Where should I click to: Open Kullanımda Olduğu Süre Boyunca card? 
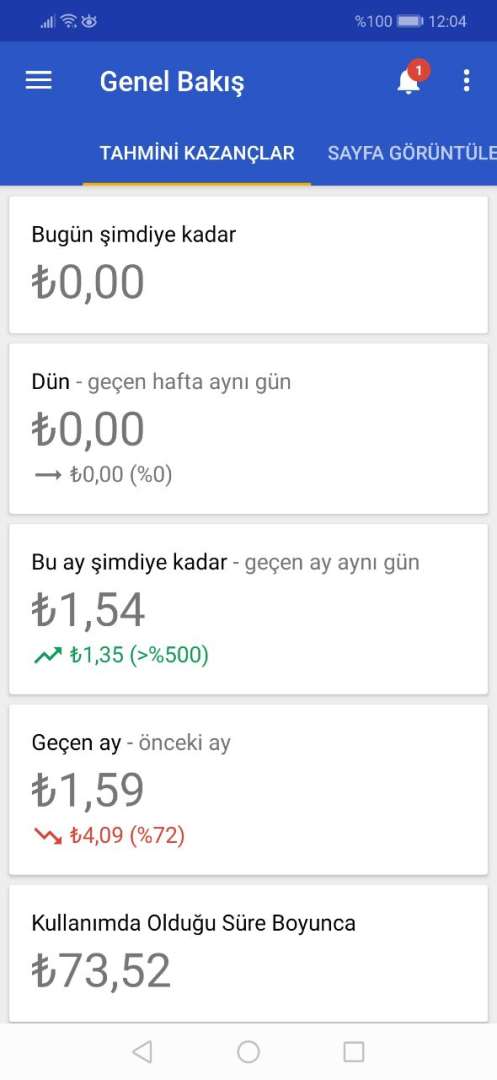[248, 953]
